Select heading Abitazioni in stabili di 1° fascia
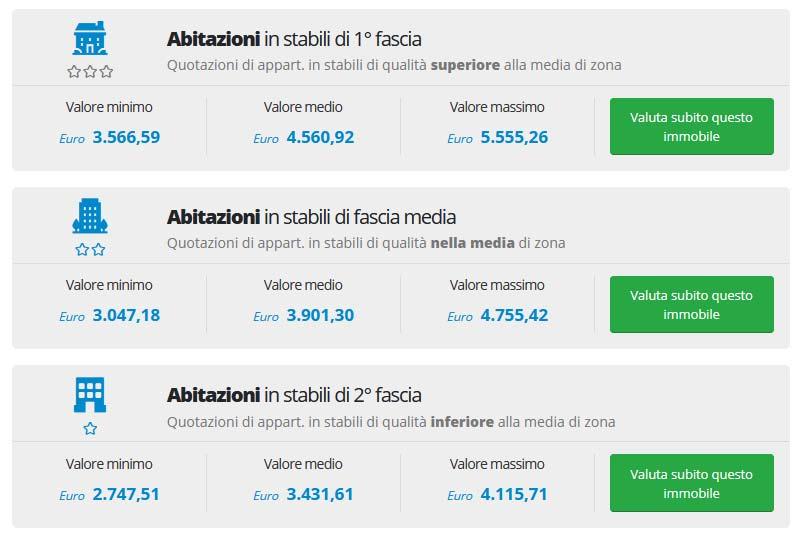 pos(294,39)
